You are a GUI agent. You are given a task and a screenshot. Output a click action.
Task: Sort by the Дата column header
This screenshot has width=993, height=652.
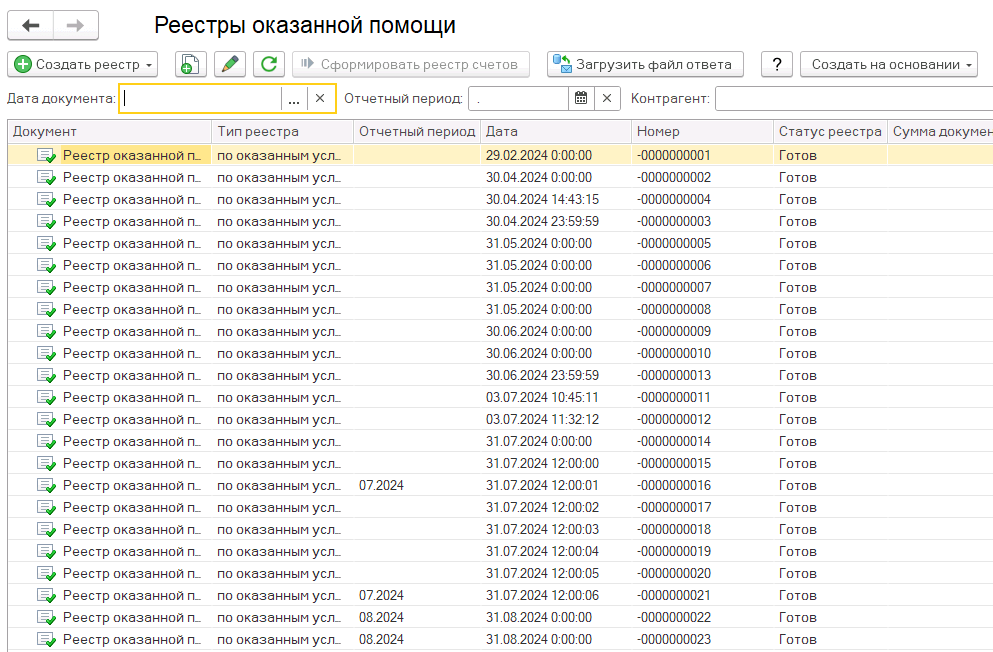[555, 132]
